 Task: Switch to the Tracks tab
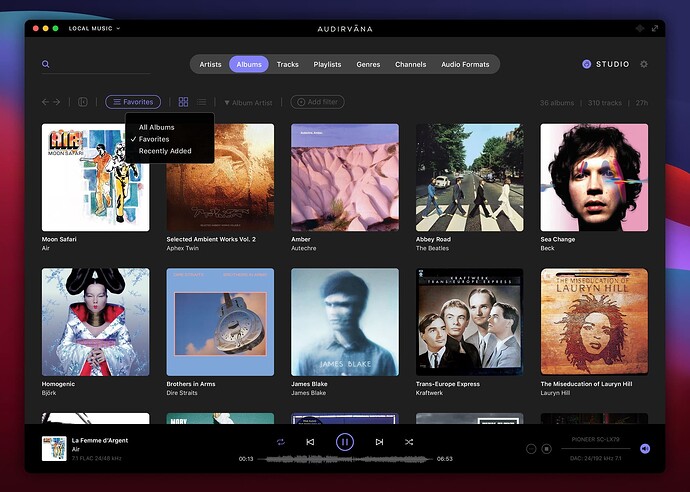point(288,64)
